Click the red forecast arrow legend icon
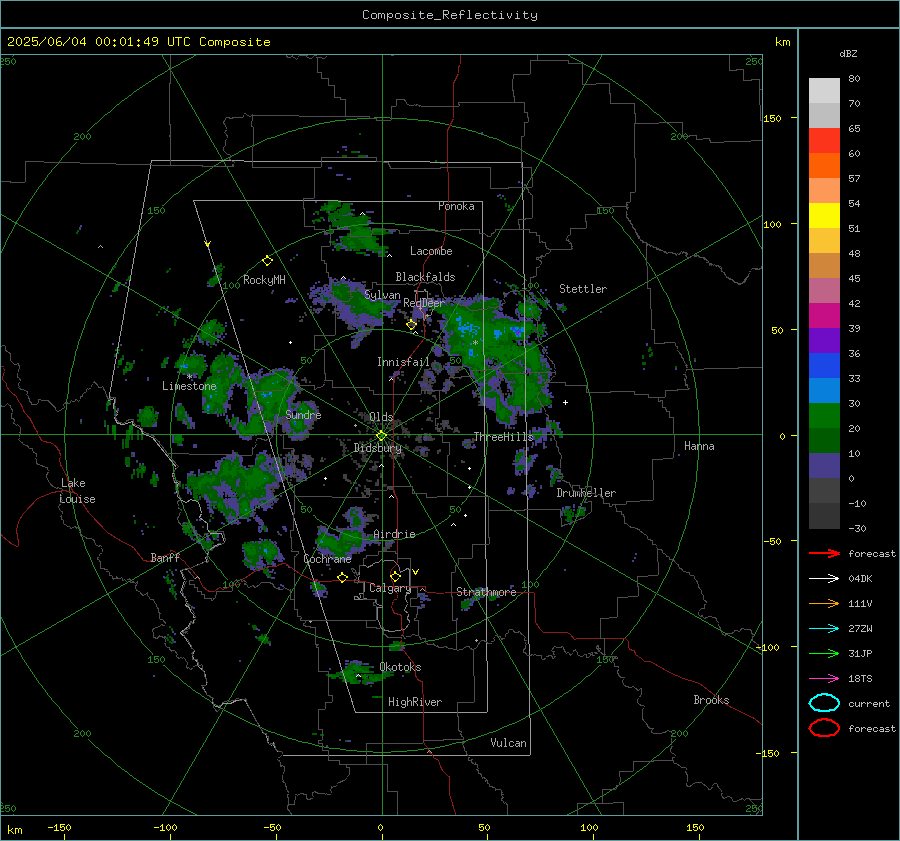The height and width of the screenshot is (841, 900). pyautogui.click(x=824, y=553)
